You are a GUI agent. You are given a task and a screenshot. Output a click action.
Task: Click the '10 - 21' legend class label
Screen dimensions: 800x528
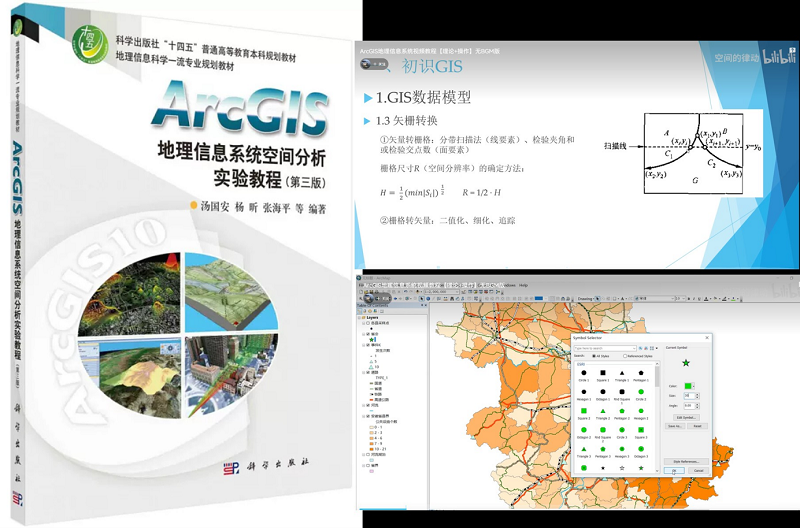click(380, 449)
